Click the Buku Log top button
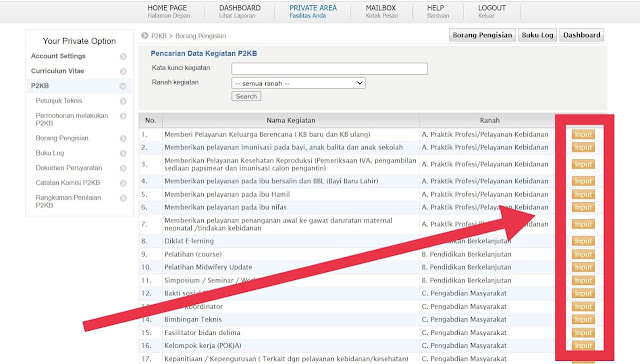This screenshot has width=640, height=364. pos(537,35)
